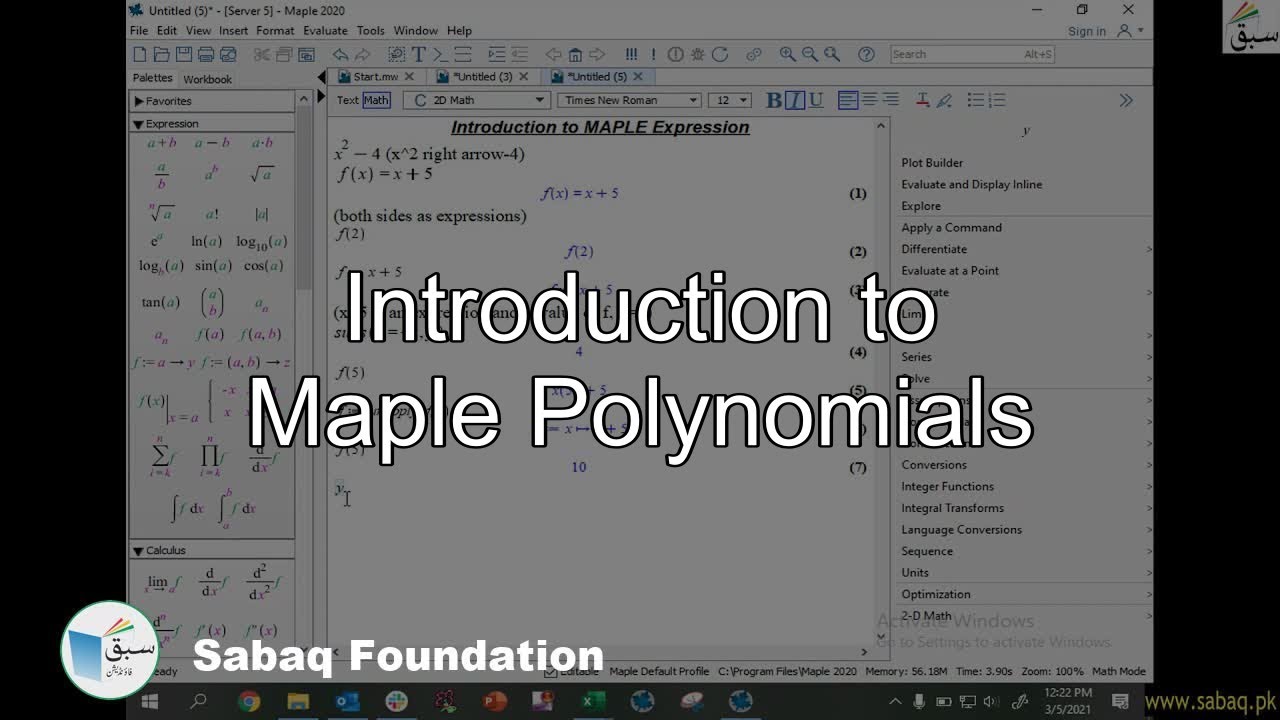The image size is (1280, 720).
Task: Cut selection with the scissors icon
Action: click(x=262, y=54)
